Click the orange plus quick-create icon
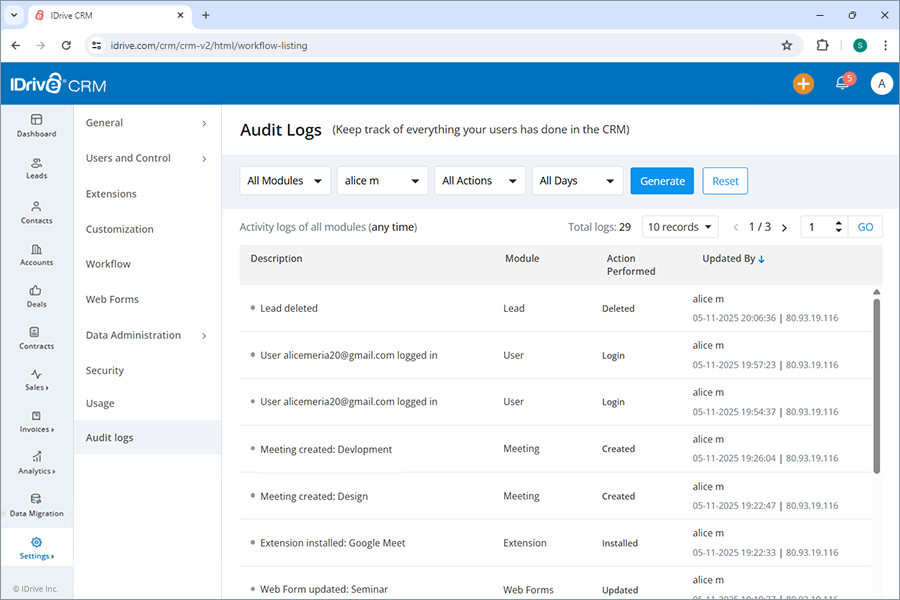This screenshot has height=600, width=900. (803, 84)
